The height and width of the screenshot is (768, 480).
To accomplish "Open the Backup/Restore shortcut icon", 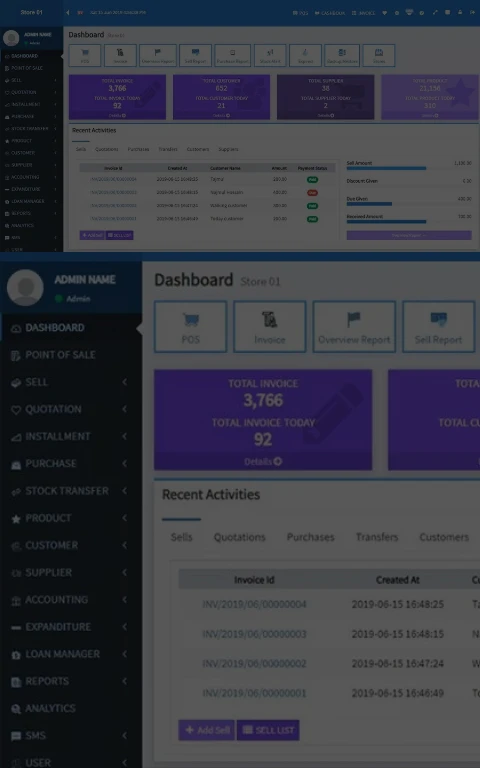I will (342, 55).
